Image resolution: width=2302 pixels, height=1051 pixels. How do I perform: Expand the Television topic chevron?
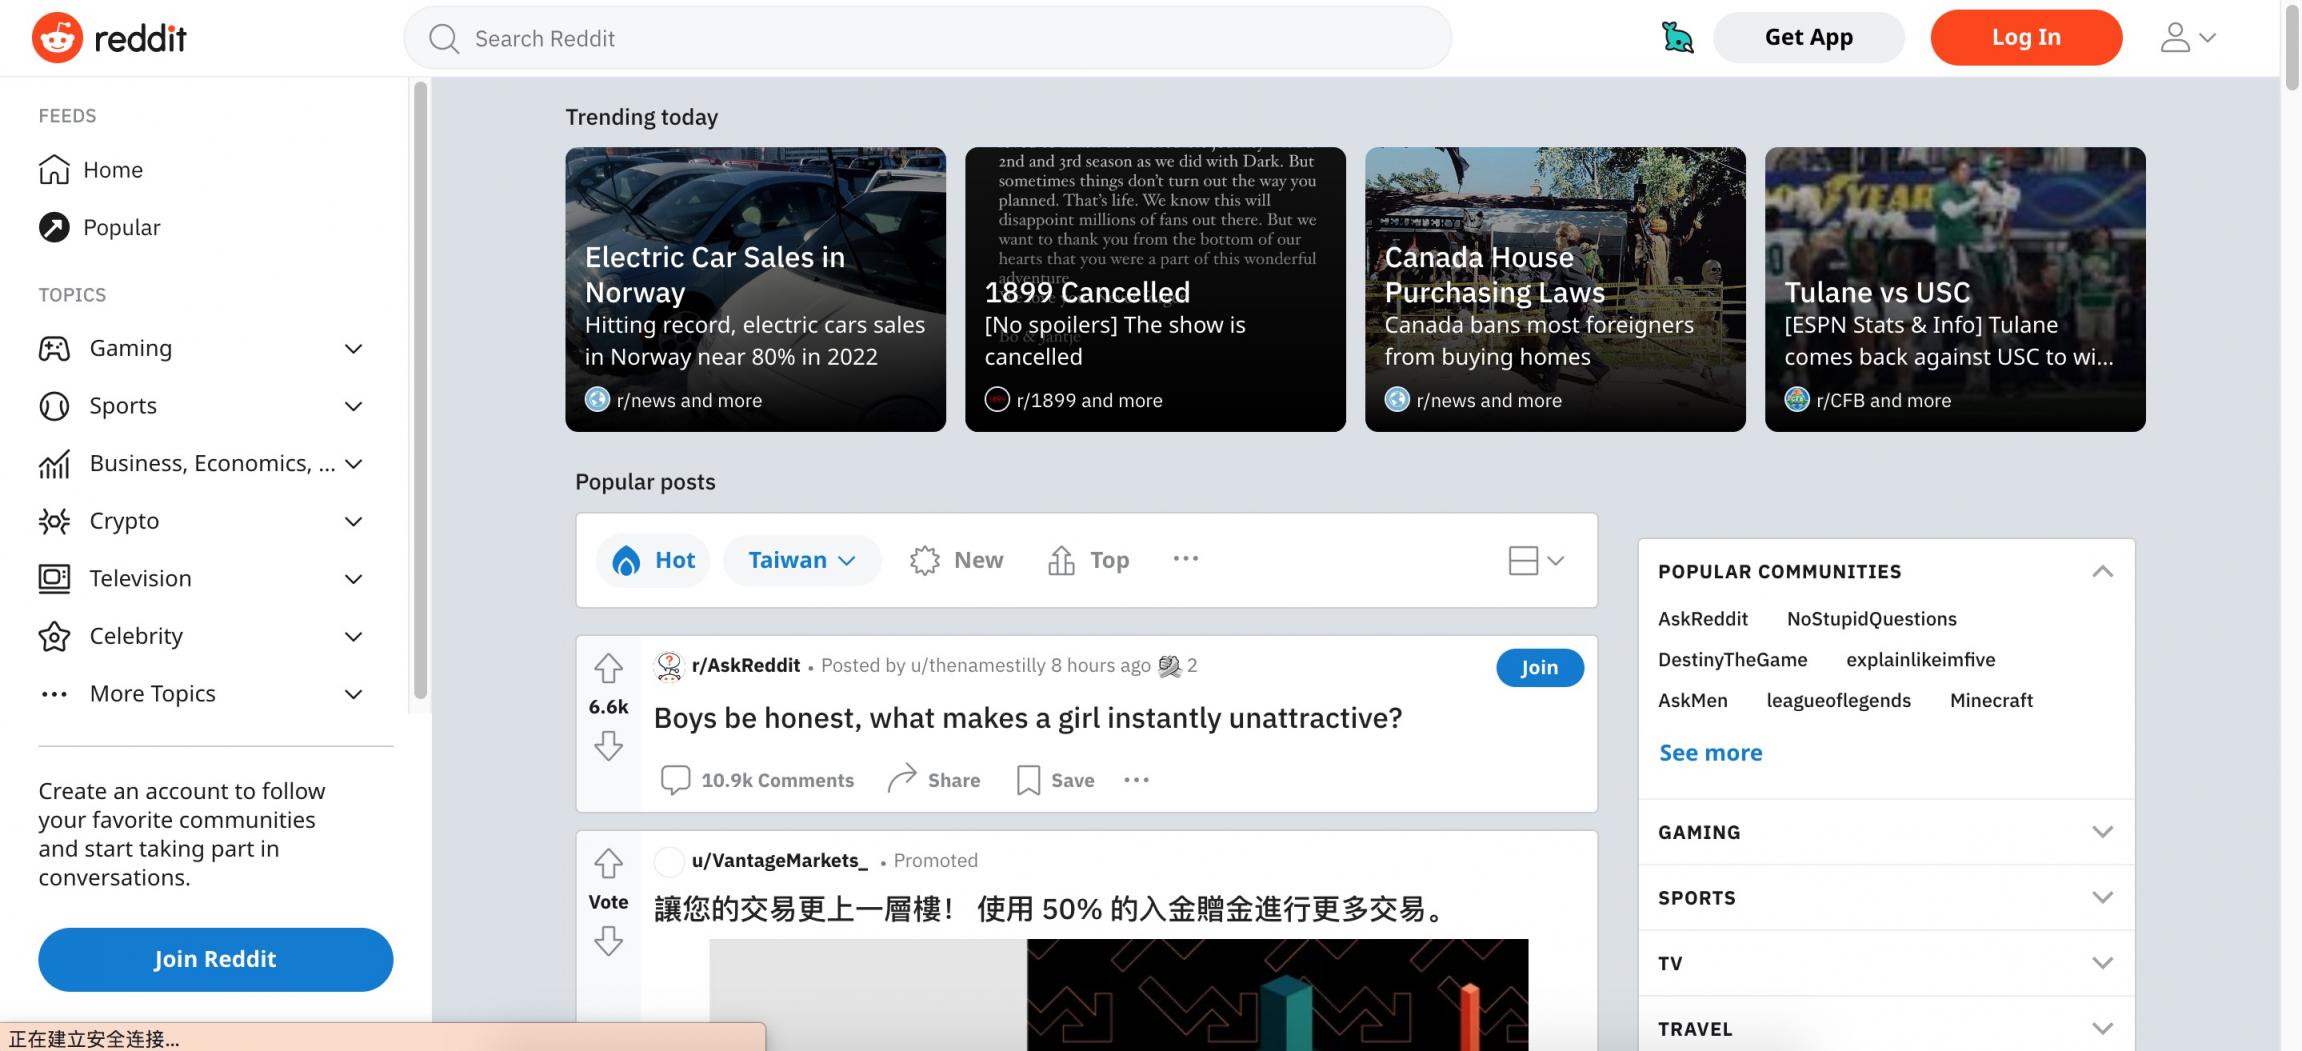353,579
